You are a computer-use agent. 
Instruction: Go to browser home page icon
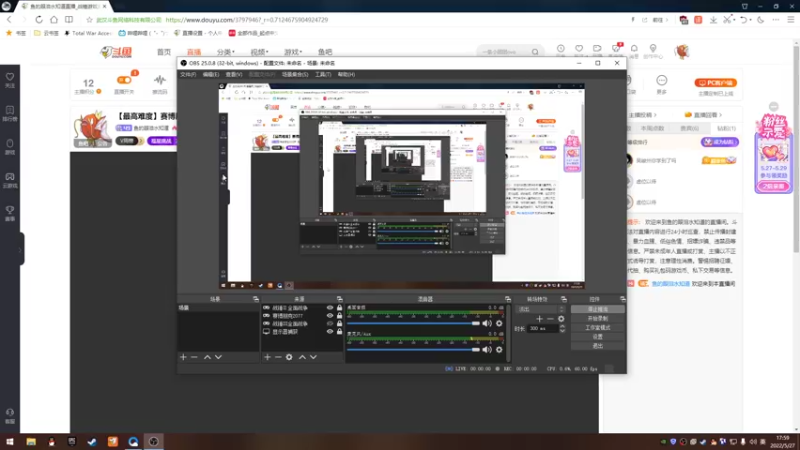pos(54,19)
